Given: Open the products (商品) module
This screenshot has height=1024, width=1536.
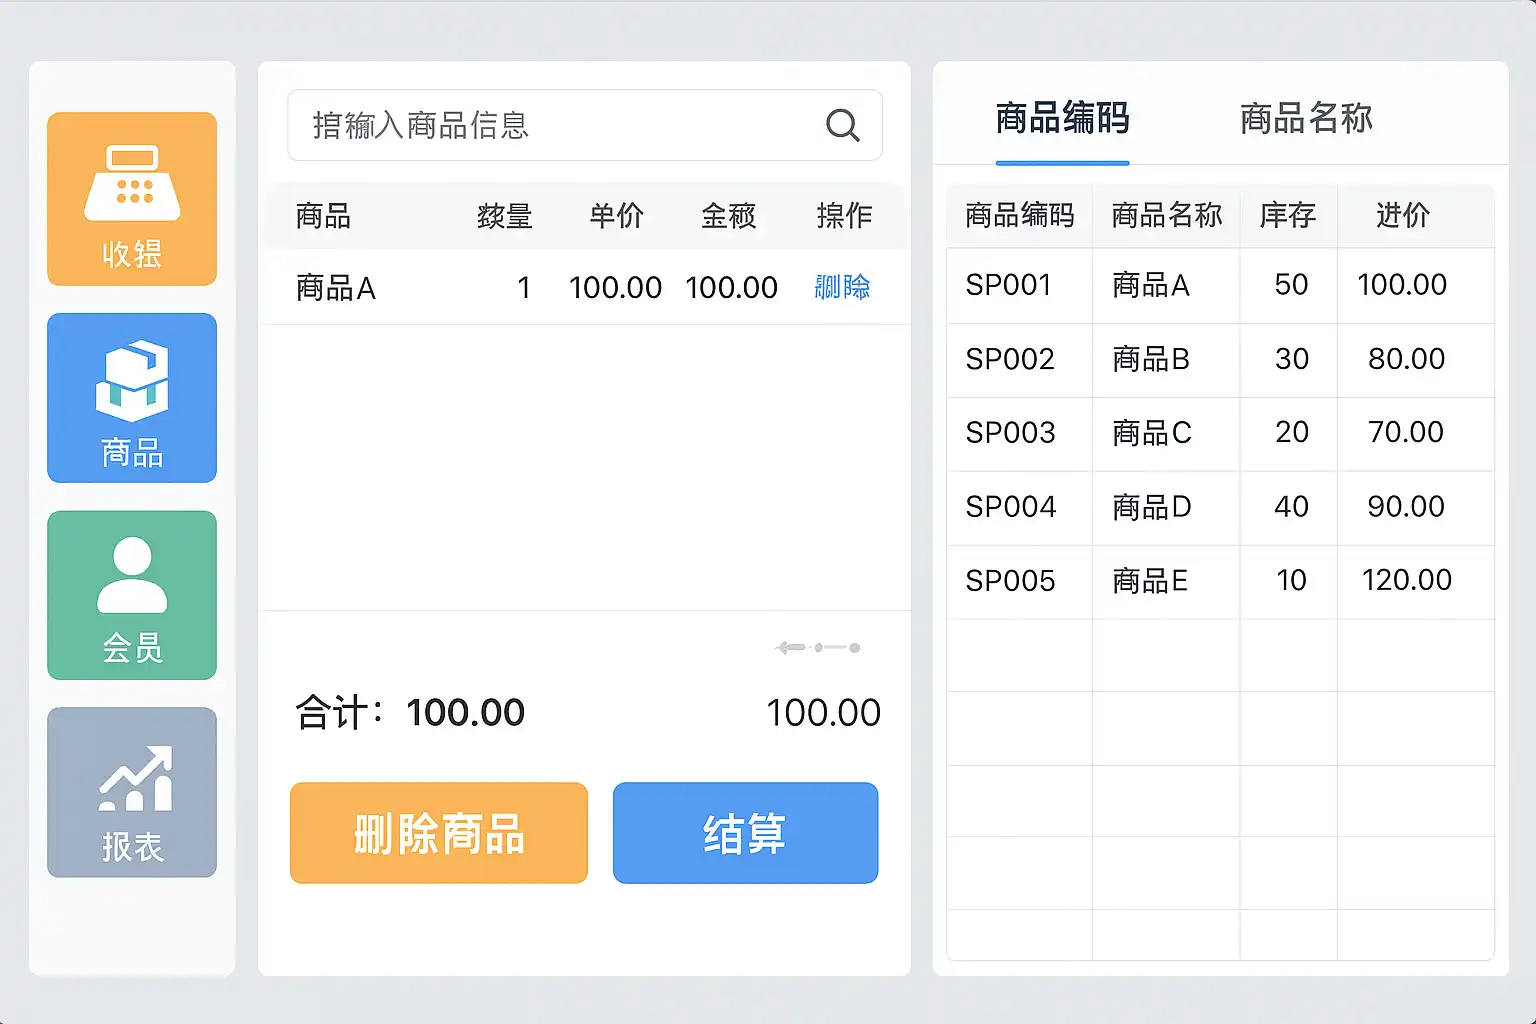Looking at the screenshot, I should (x=132, y=398).
